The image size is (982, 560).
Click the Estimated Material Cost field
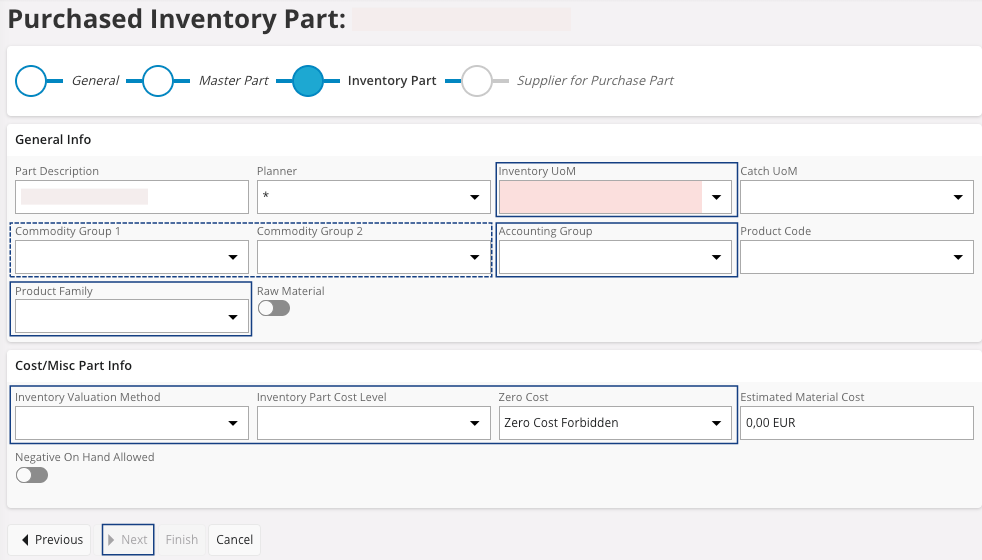pyautogui.click(x=856, y=423)
